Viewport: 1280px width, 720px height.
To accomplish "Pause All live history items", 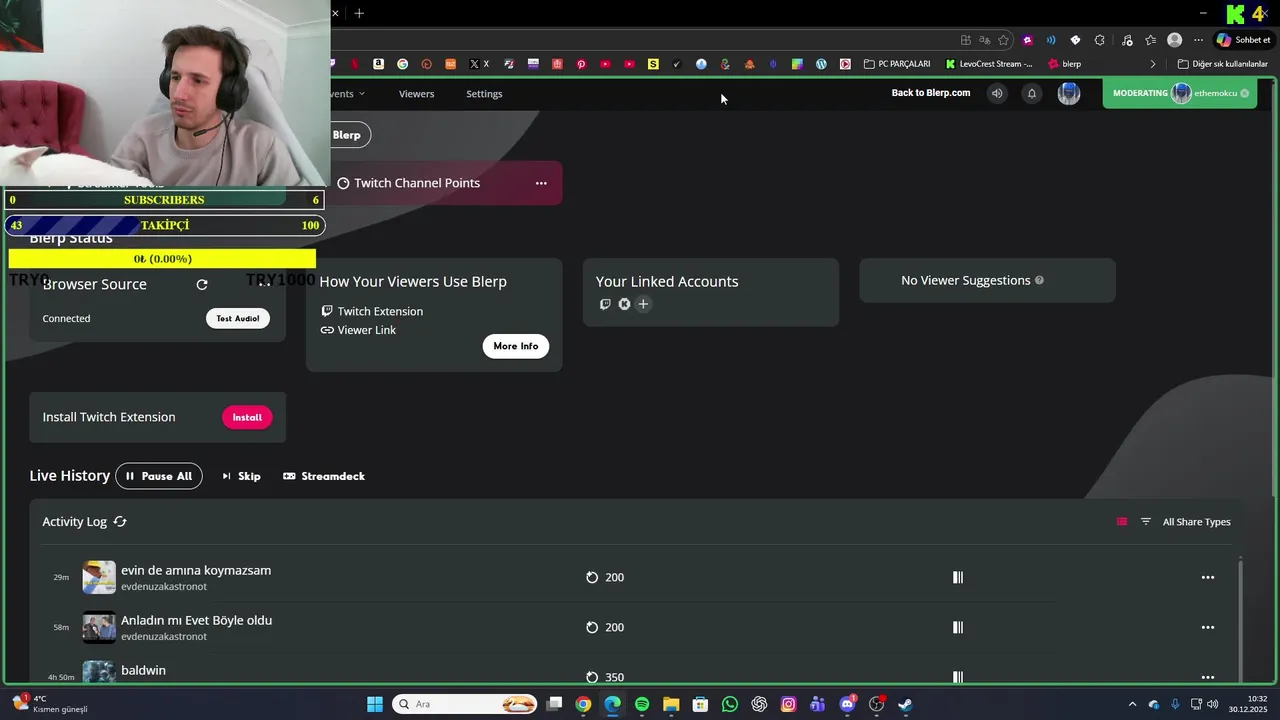I will 159,476.
